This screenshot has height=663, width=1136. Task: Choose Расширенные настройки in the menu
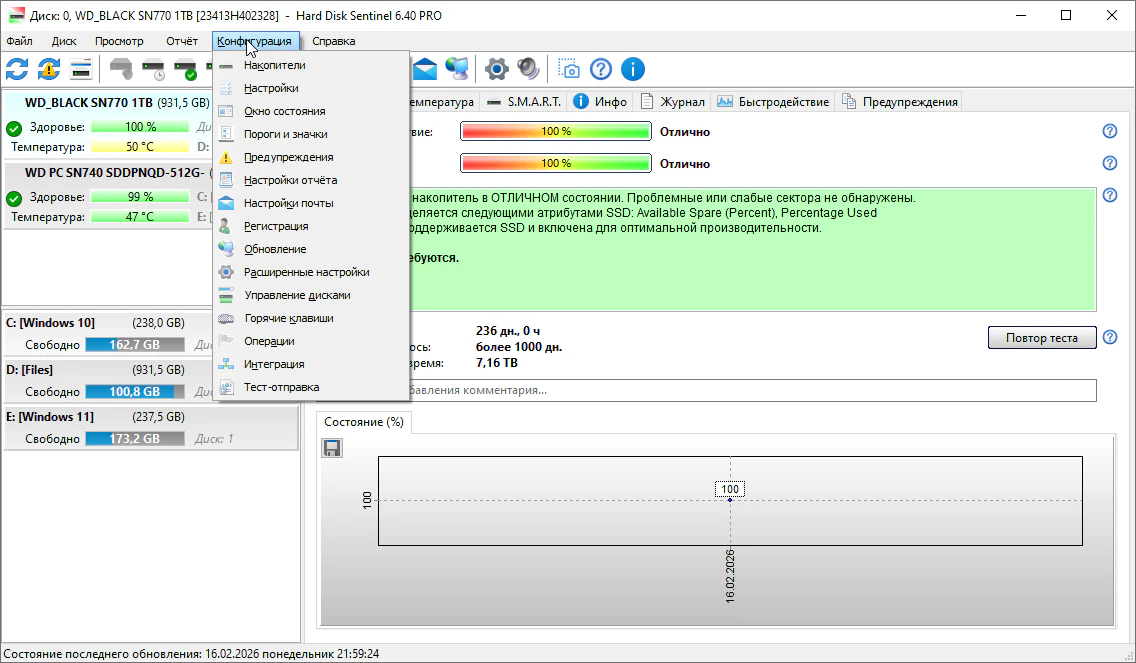[307, 272]
